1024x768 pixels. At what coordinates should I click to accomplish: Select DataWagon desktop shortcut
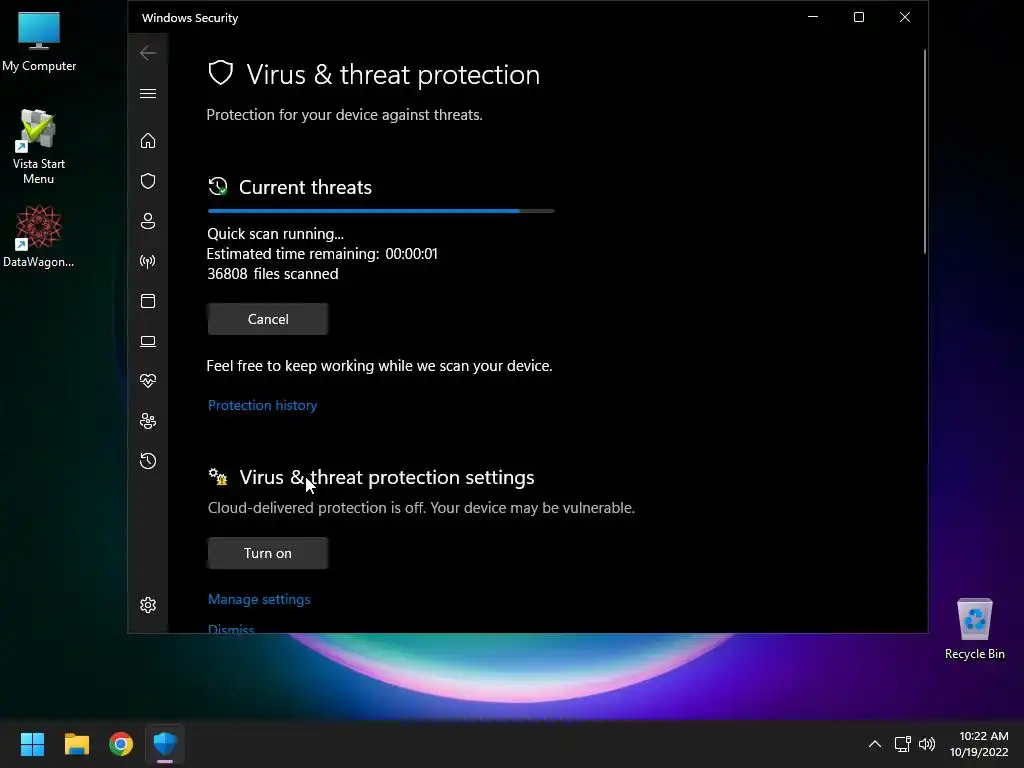[39, 236]
